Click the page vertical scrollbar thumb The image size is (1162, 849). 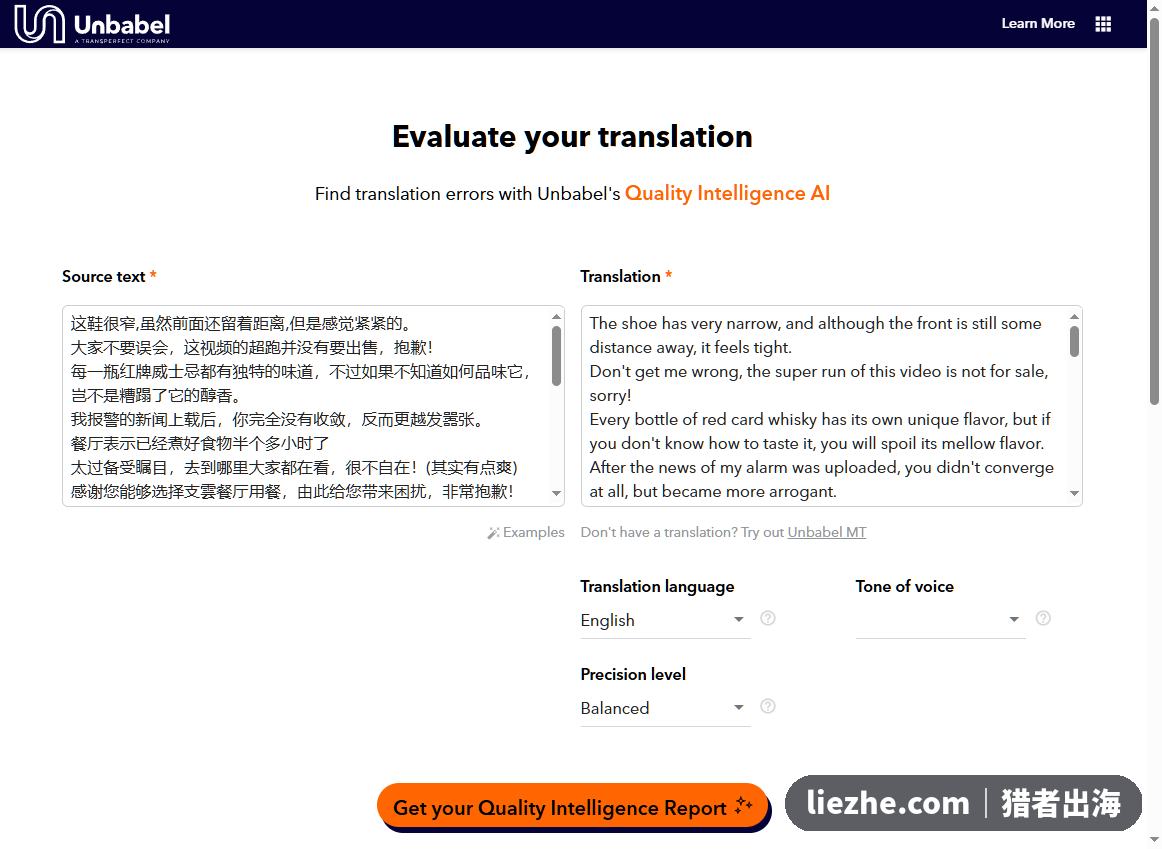tap(1155, 211)
